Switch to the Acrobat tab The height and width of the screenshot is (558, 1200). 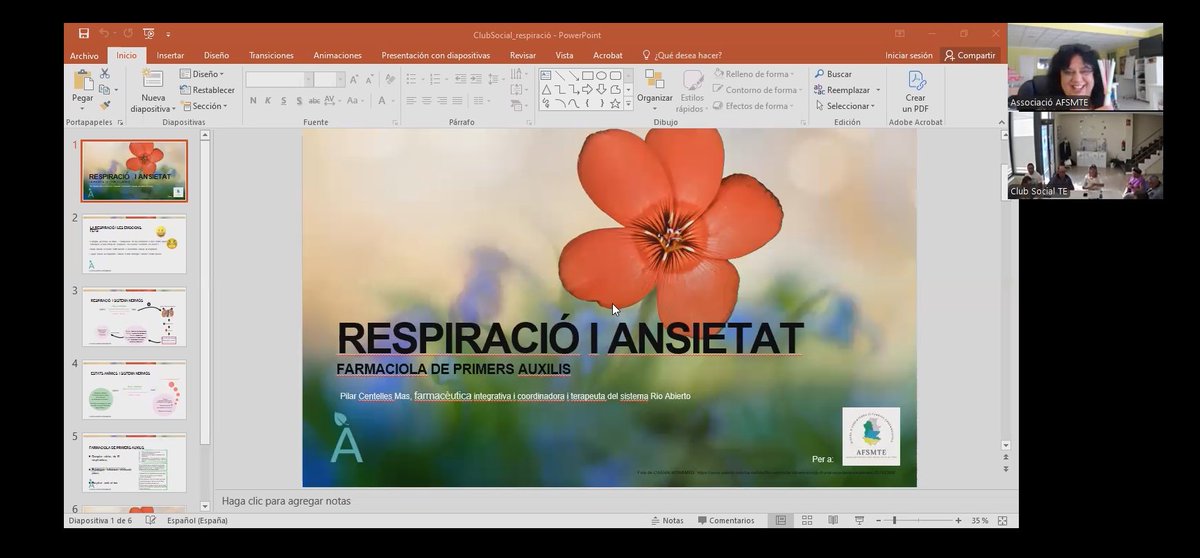click(607, 55)
